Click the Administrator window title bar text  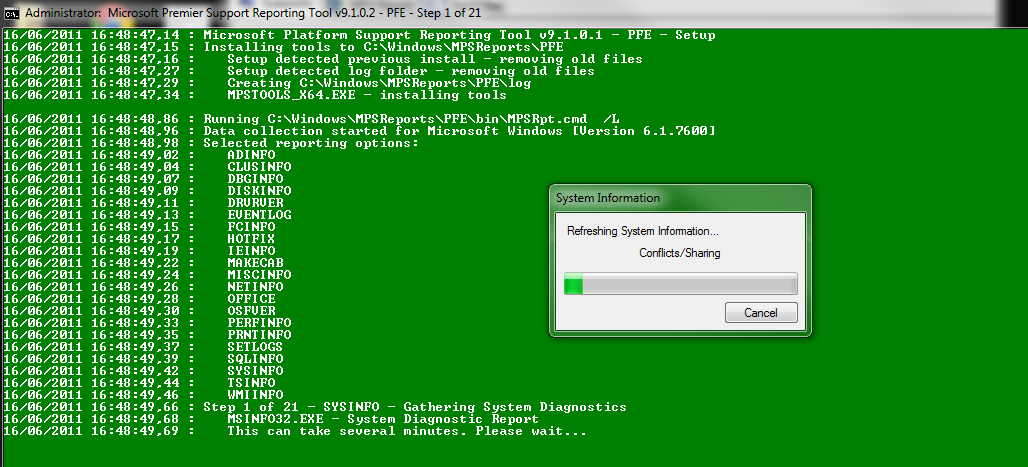coord(252,12)
